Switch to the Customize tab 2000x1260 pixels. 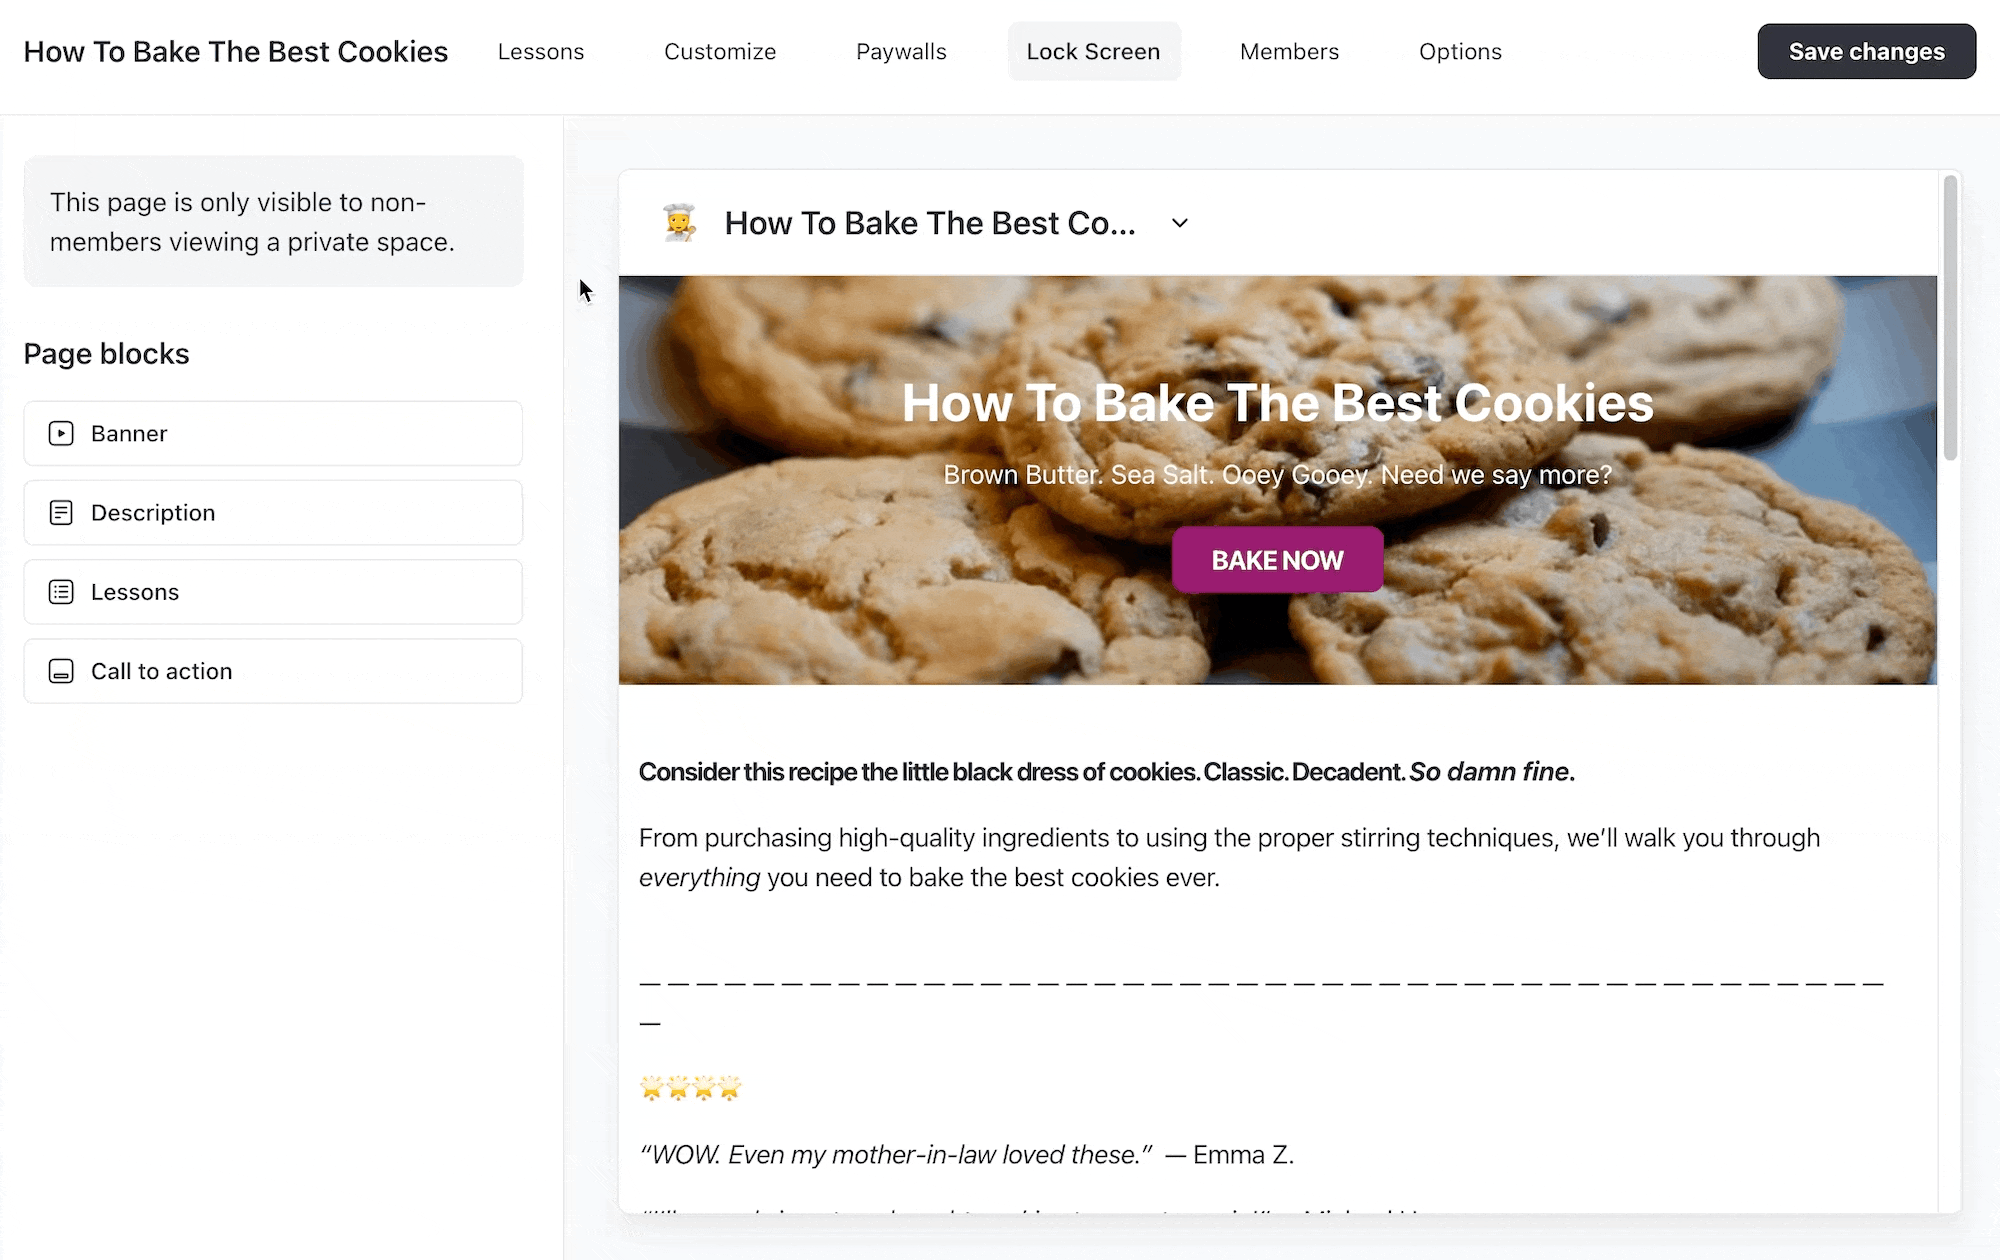(720, 52)
